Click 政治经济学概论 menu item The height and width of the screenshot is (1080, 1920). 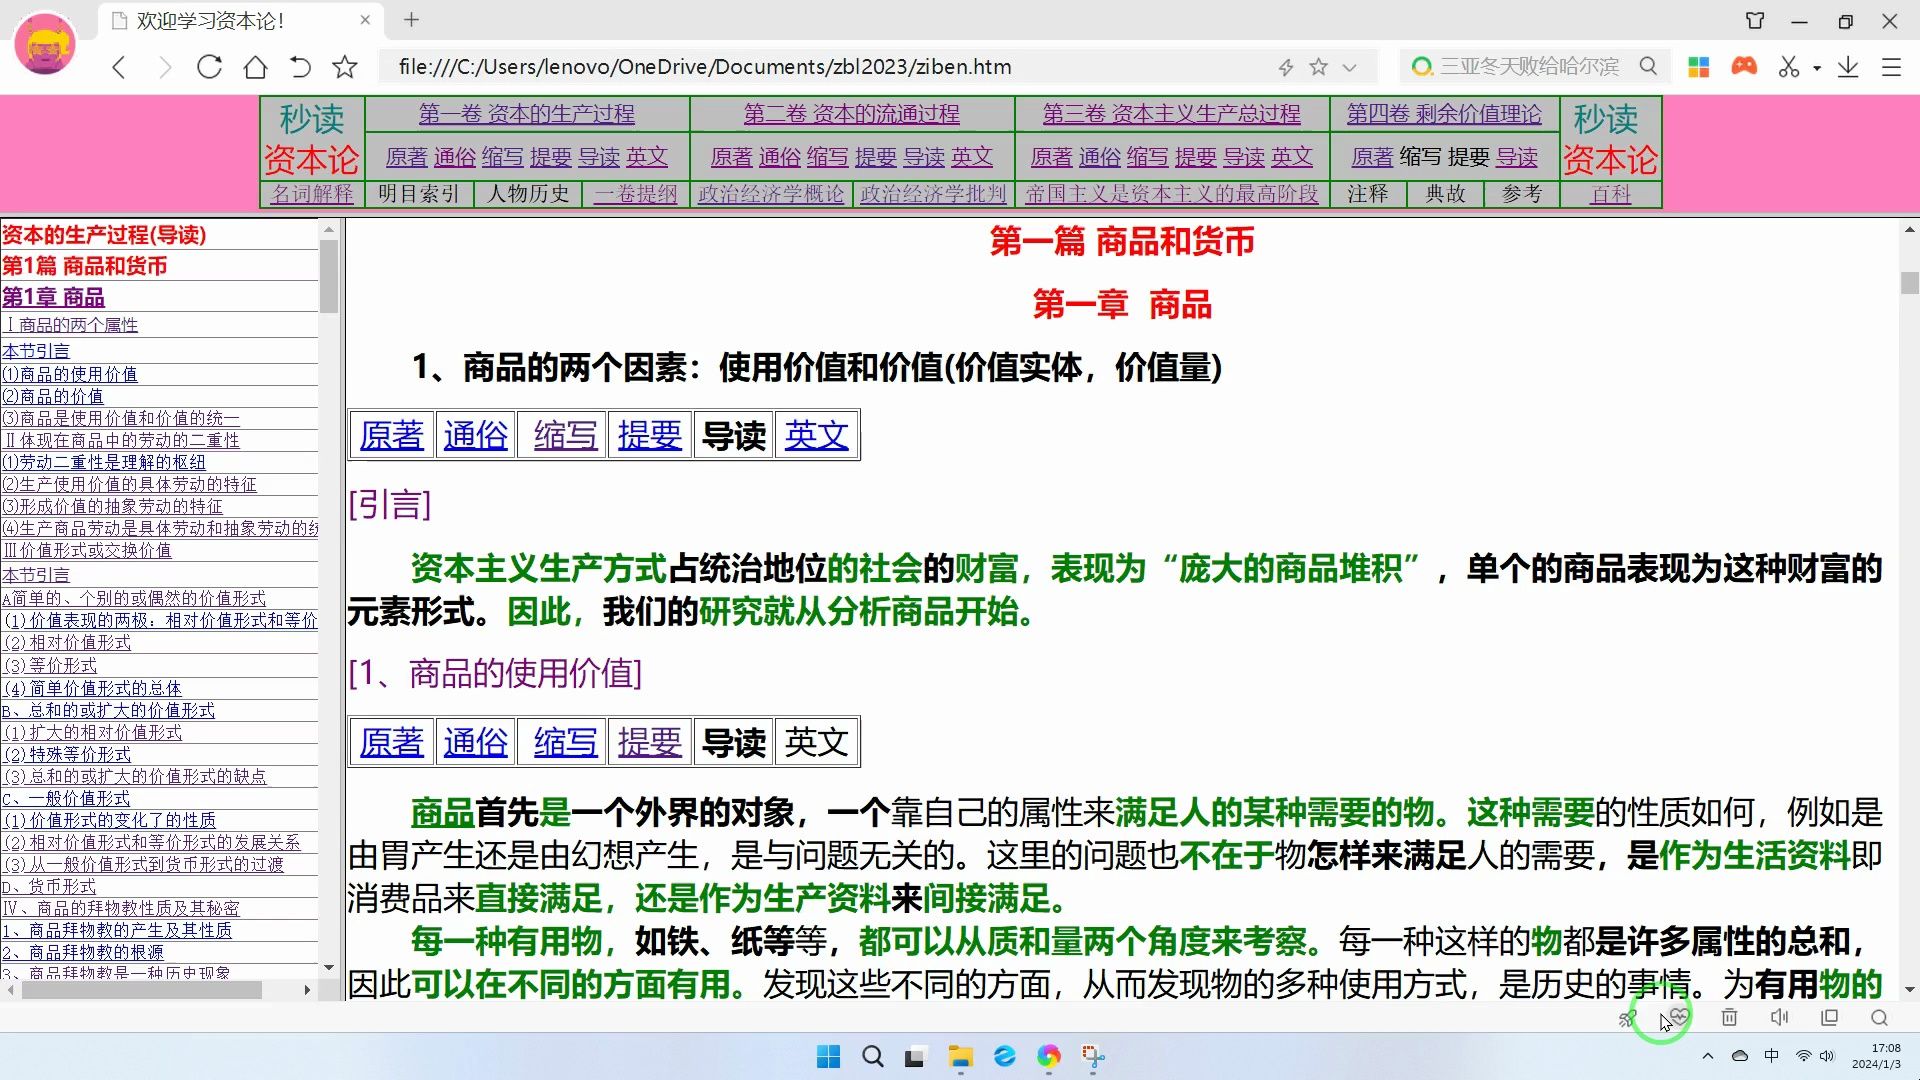tap(771, 193)
